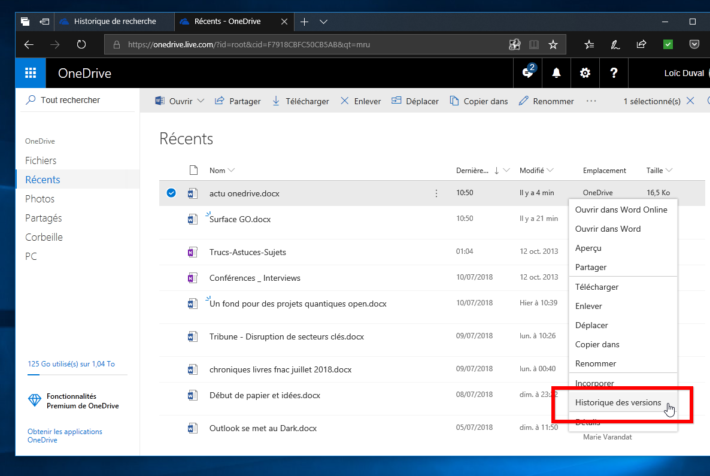
Task: Select the Outlook se met au Dark.docx file
Action: pyautogui.click(x=263, y=428)
